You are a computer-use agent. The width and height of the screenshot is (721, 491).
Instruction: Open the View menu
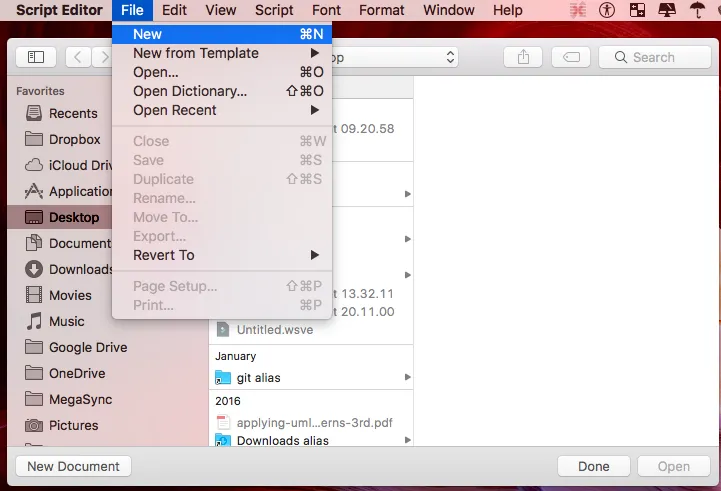click(221, 10)
